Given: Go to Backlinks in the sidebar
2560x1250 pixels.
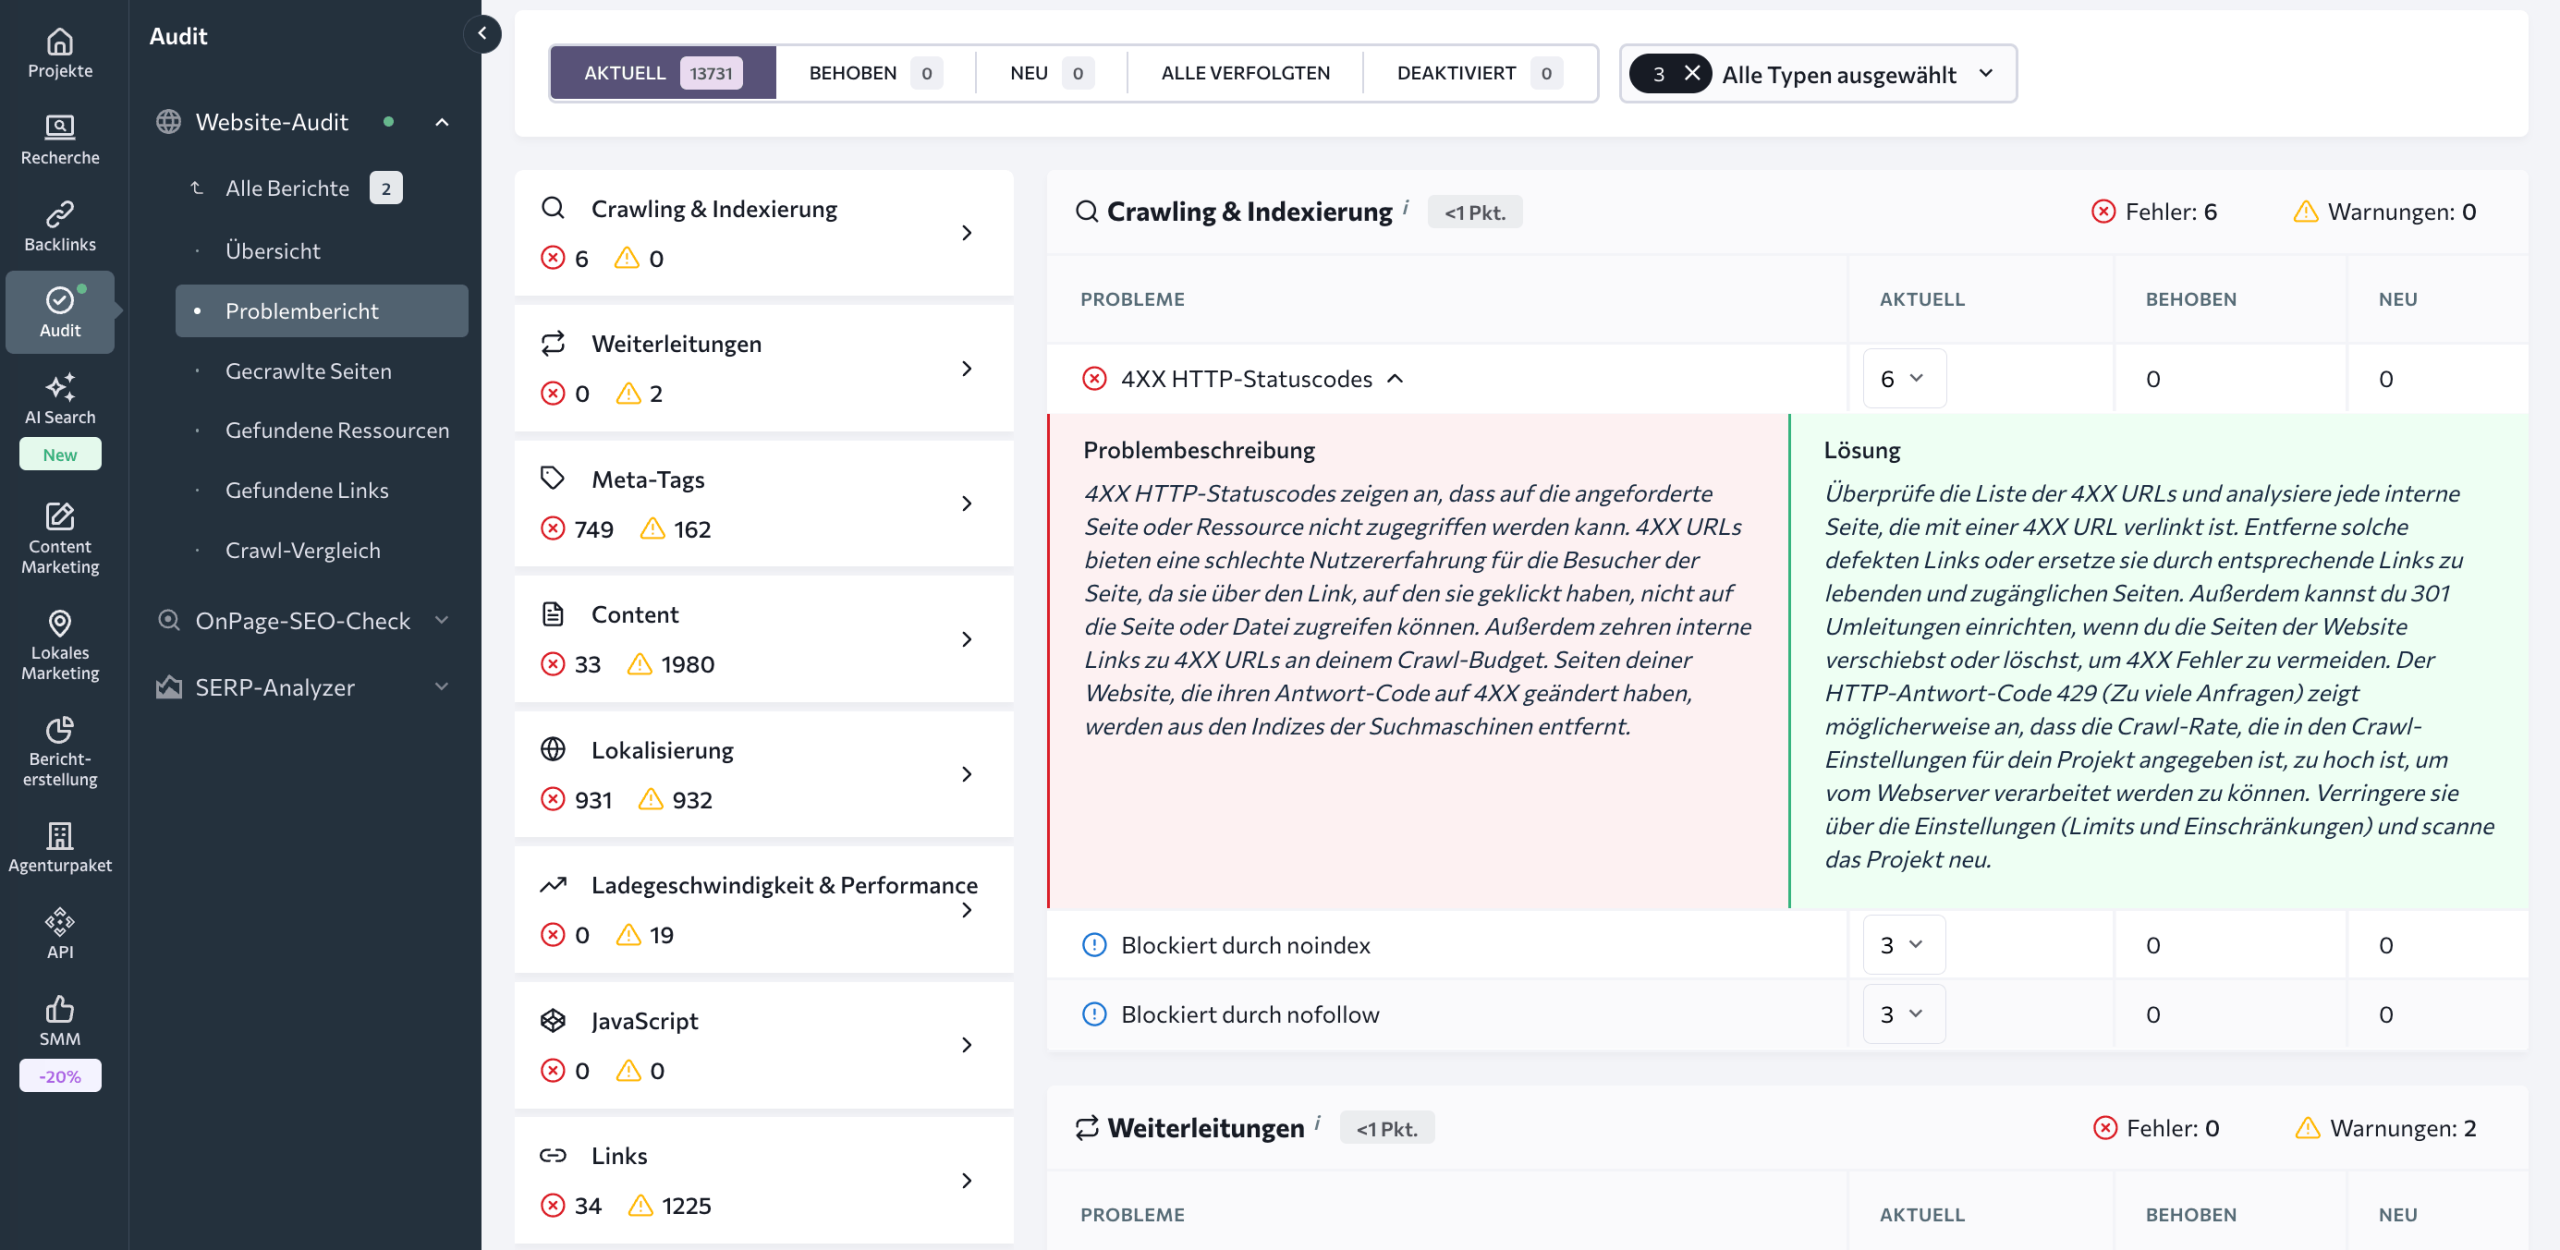Looking at the screenshot, I should point(60,227).
